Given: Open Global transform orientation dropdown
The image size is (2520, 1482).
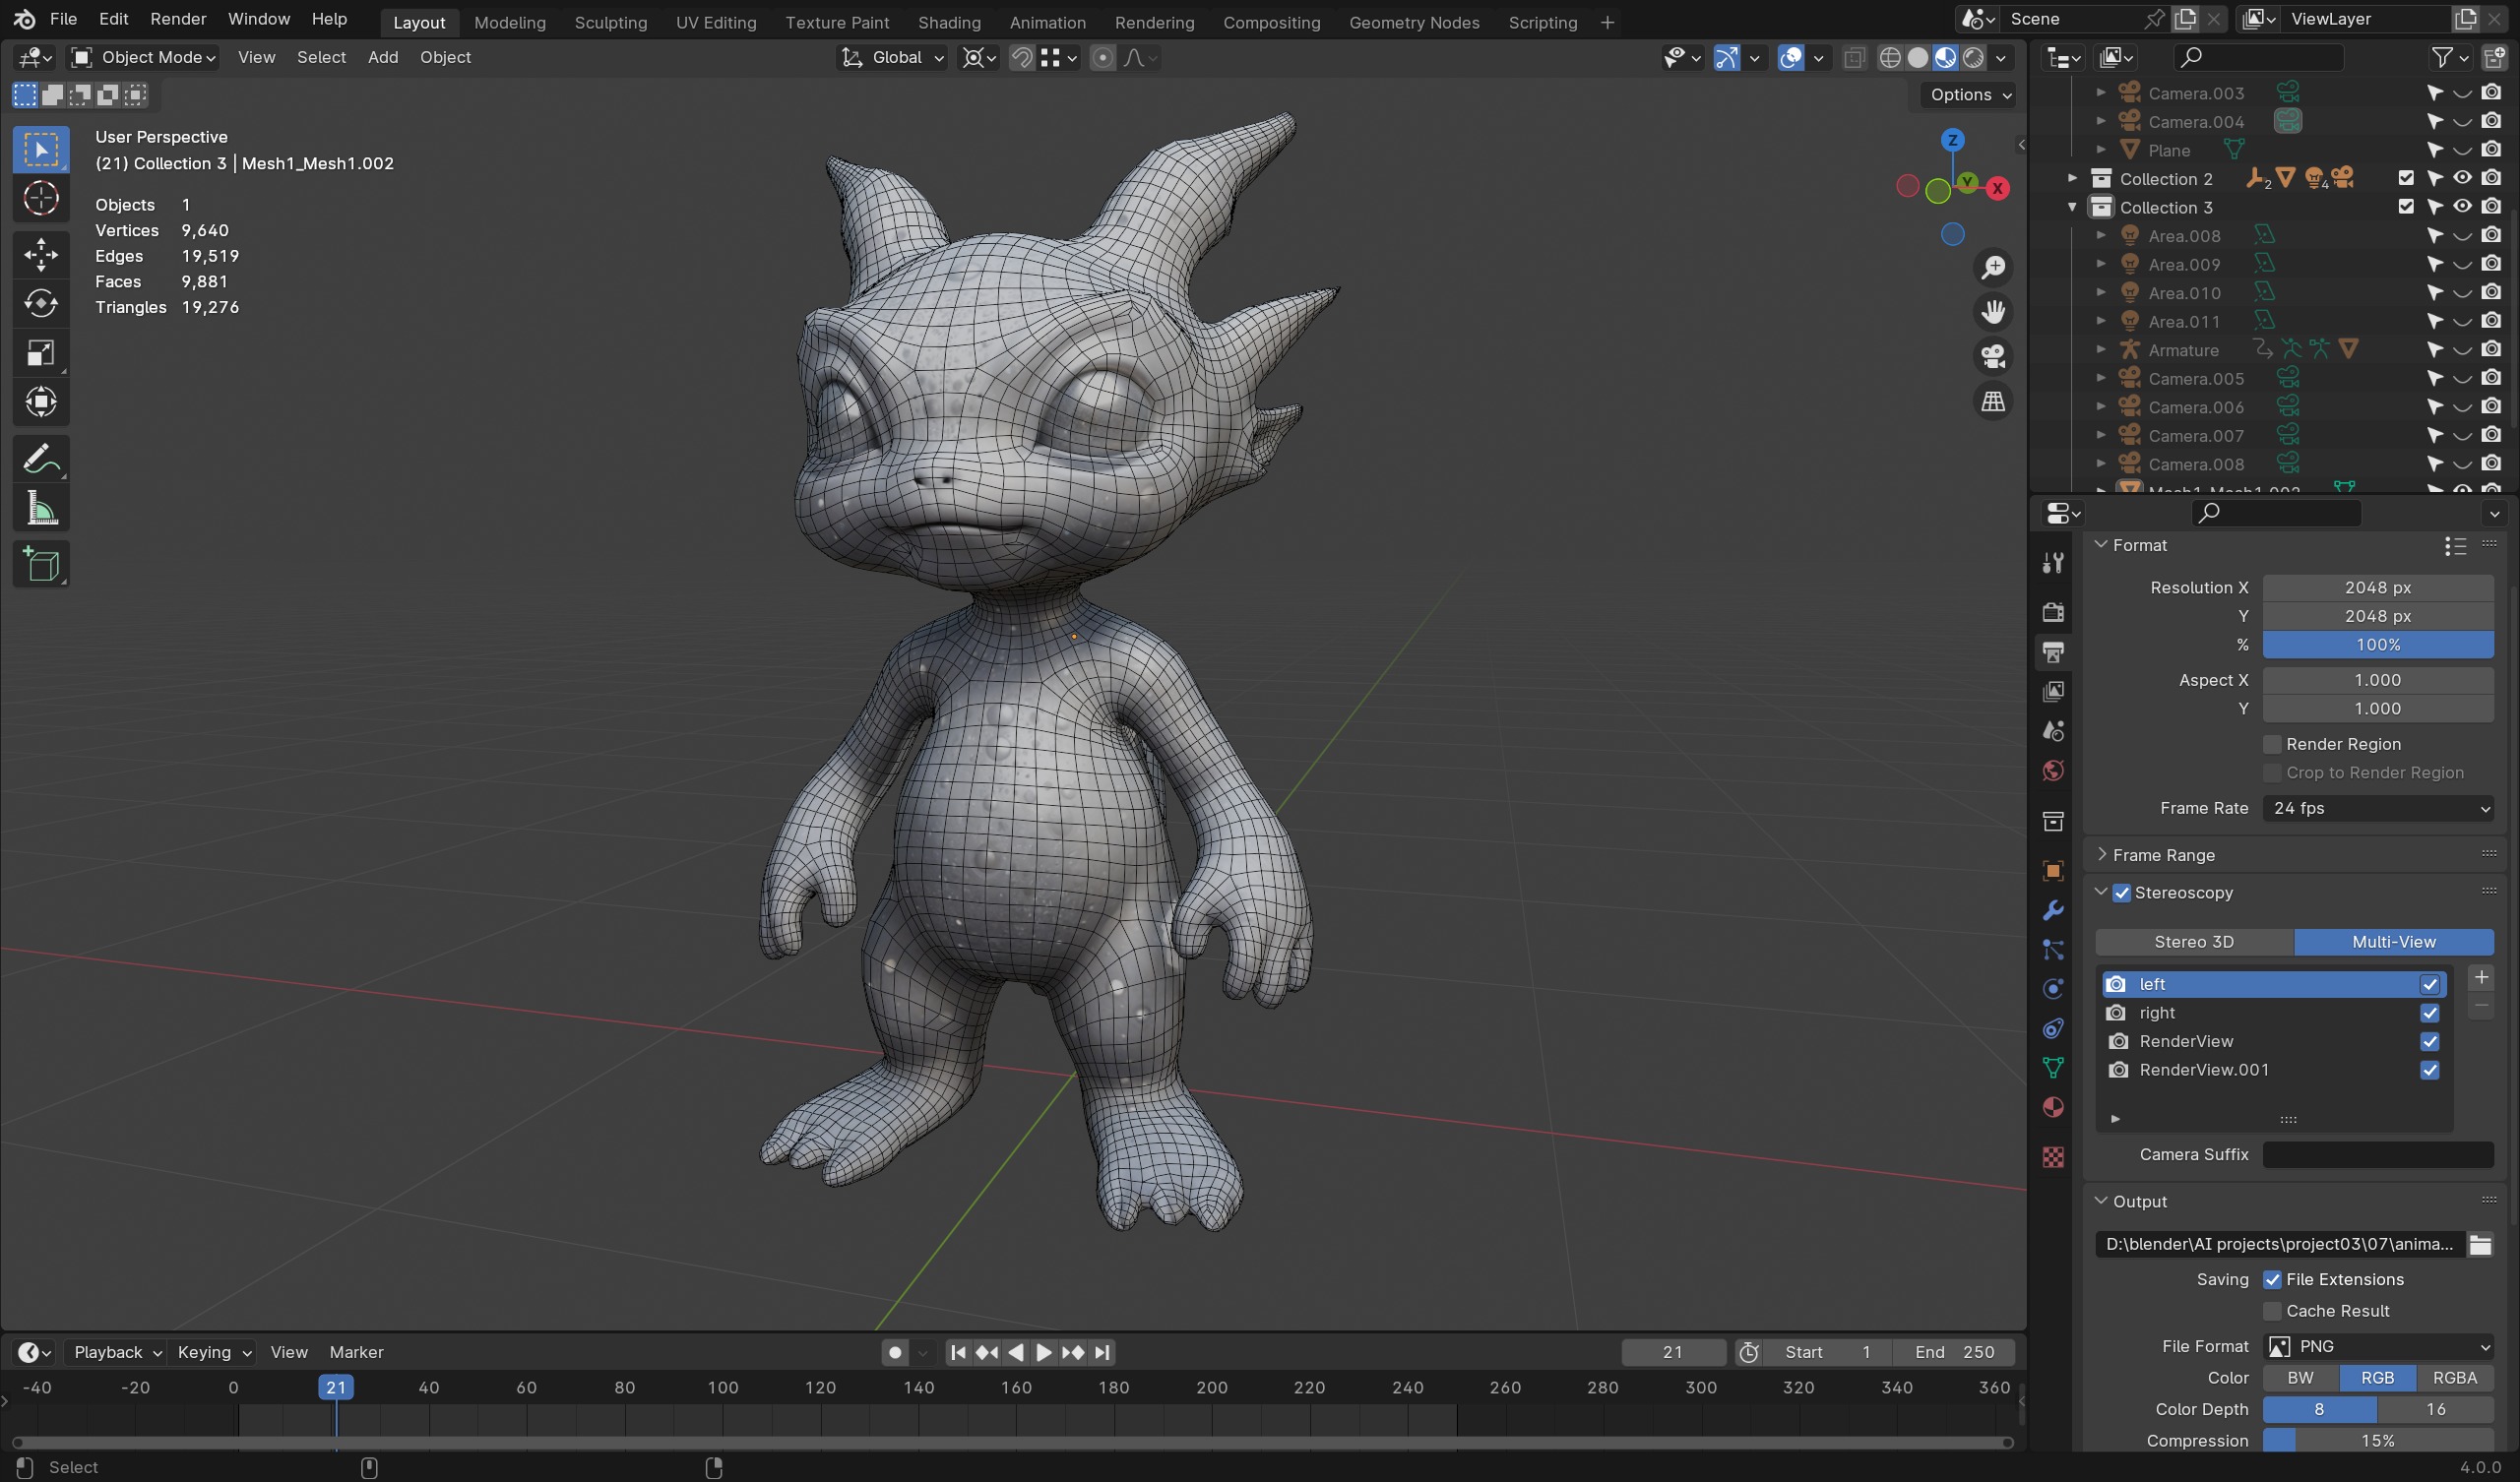Looking at the screenshot, I should [x=892, y=58].
